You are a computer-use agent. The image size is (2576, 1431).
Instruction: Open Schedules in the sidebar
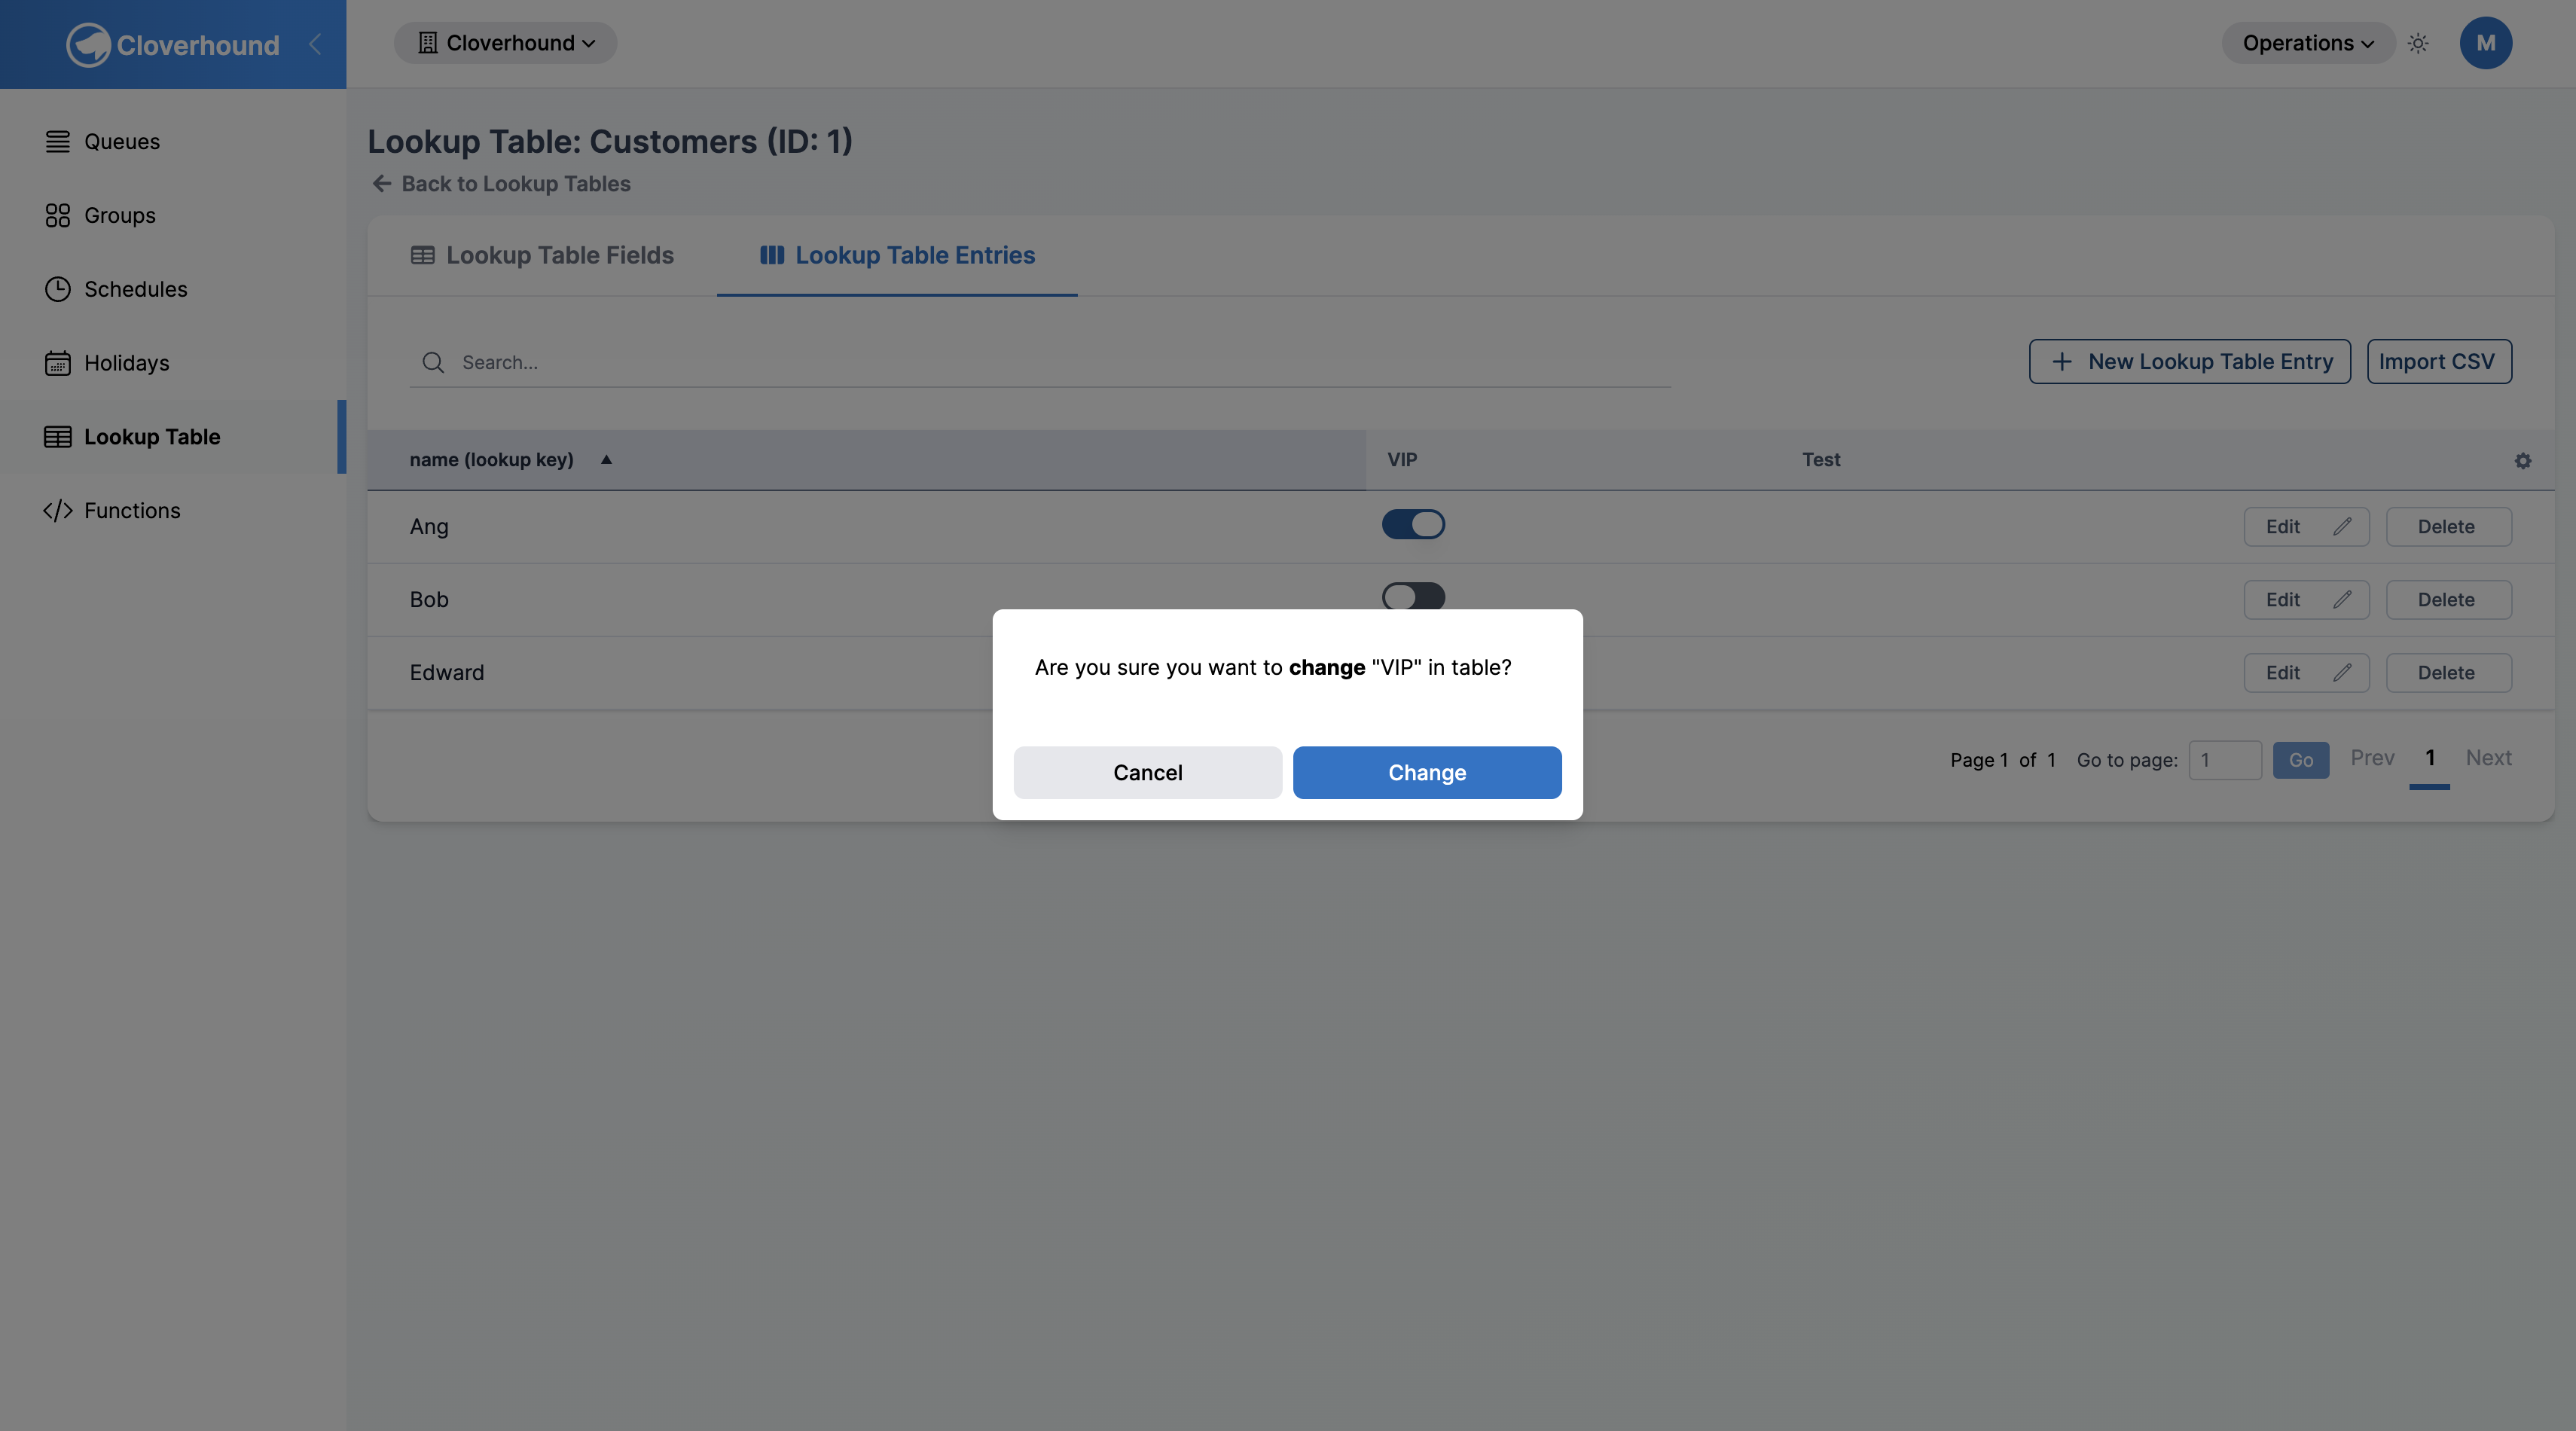[173, 289]
